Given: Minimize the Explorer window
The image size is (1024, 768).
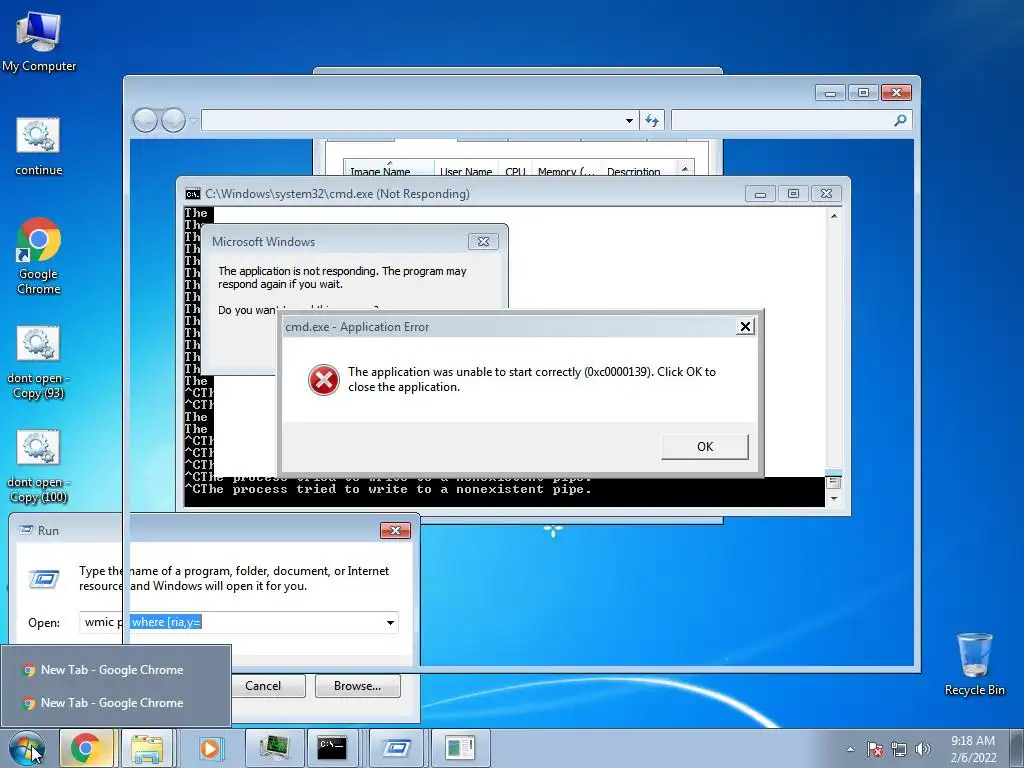Looking at the screenshot, I should click(831, 93).
